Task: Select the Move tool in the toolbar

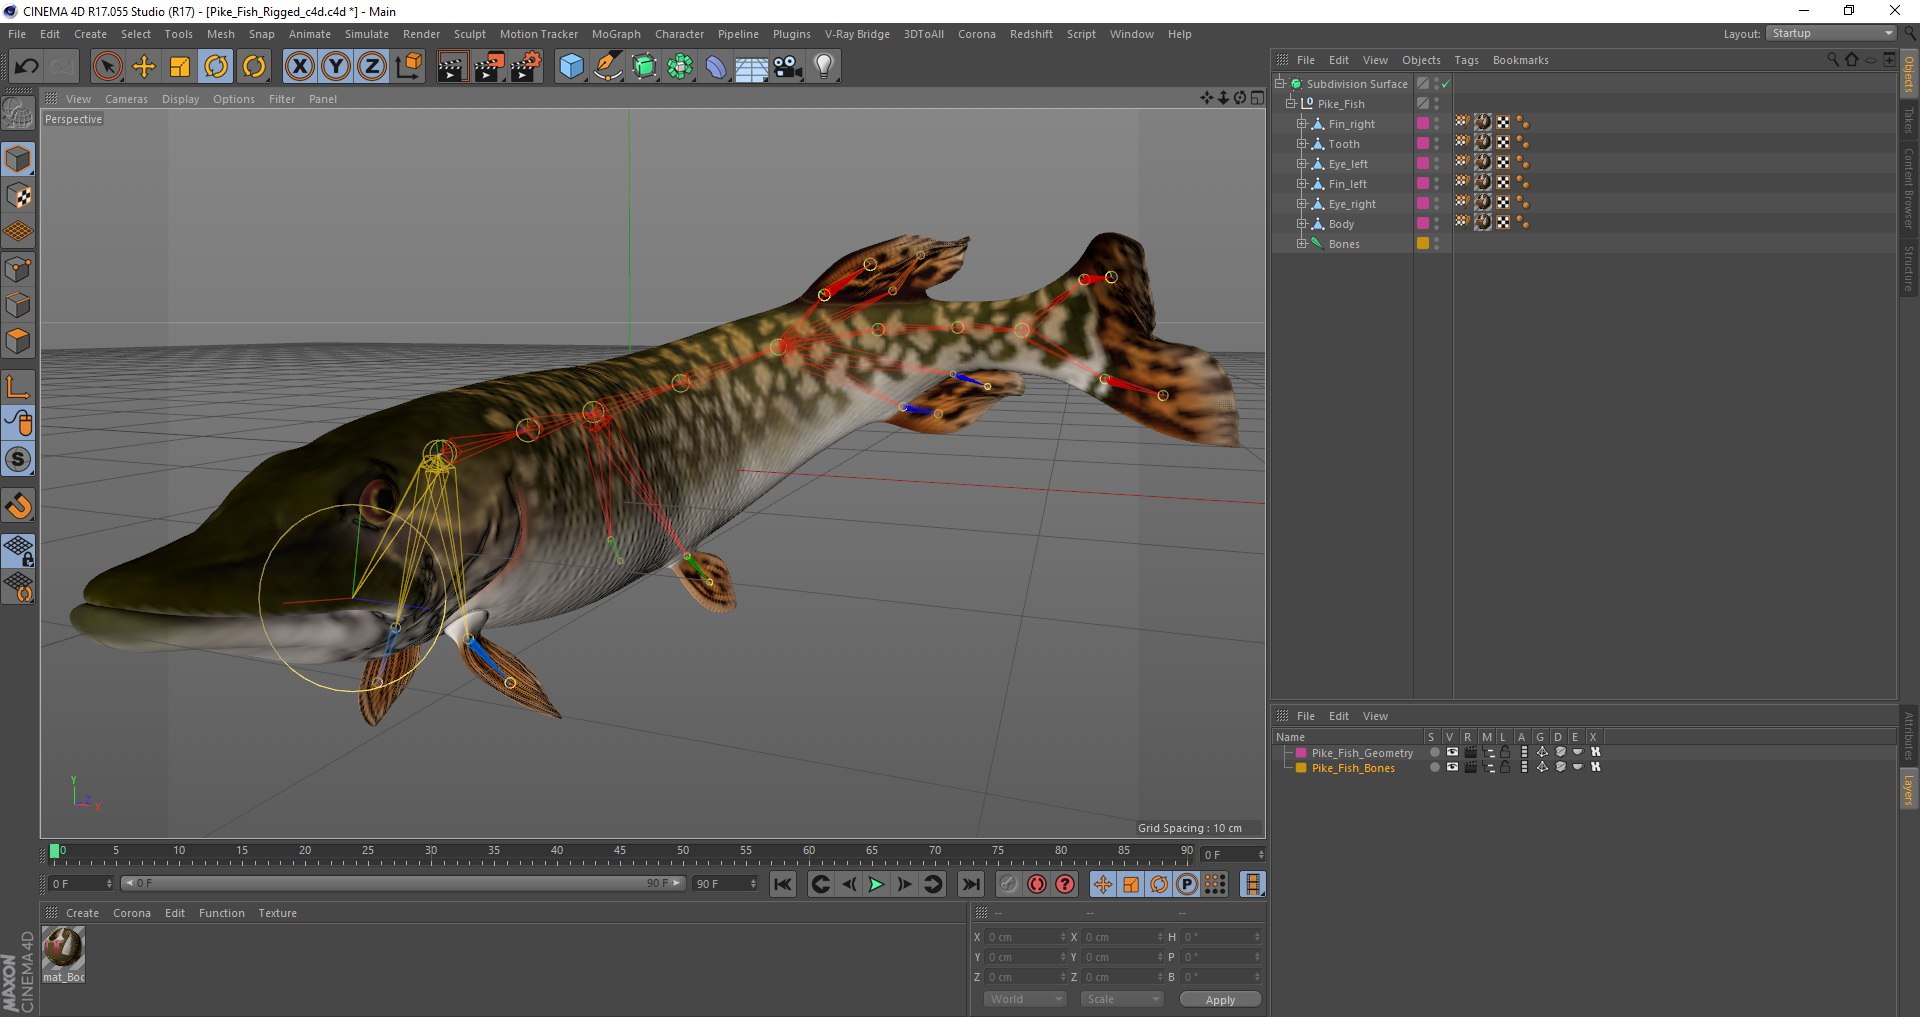Action: pyautogui.click(x=144, y=67)
